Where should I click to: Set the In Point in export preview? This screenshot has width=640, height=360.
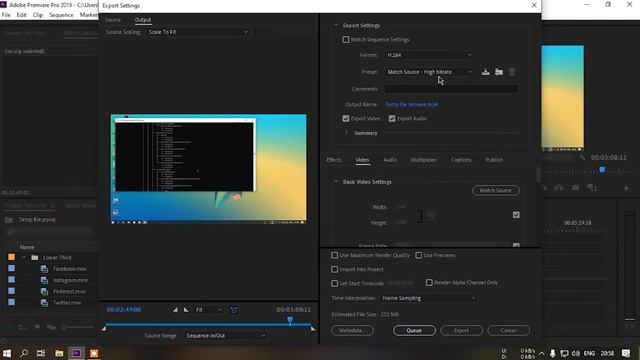point(175,310)
